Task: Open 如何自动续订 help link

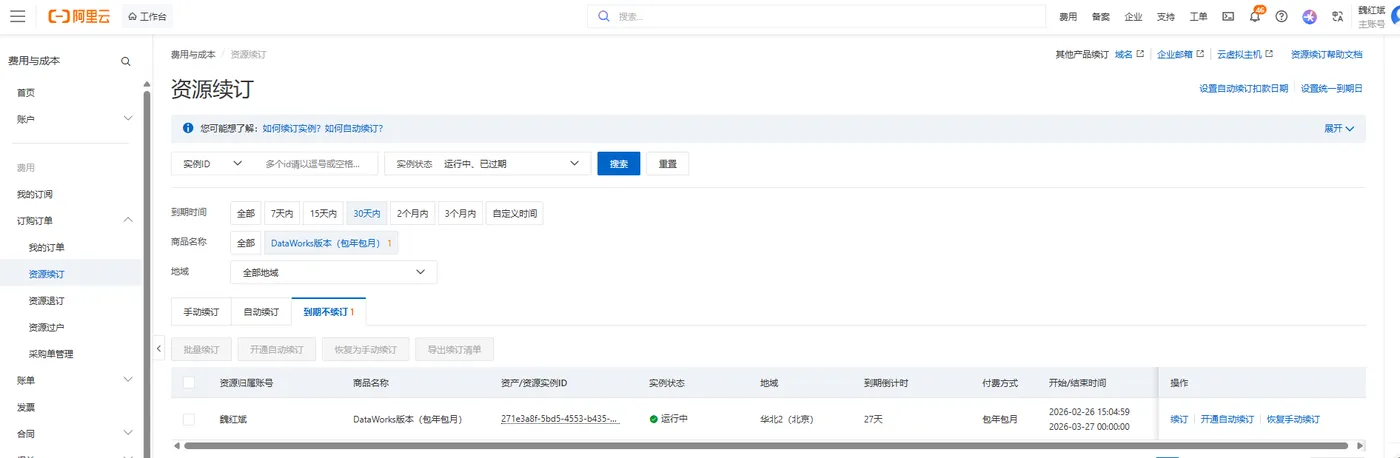Action: pos(354,129)
